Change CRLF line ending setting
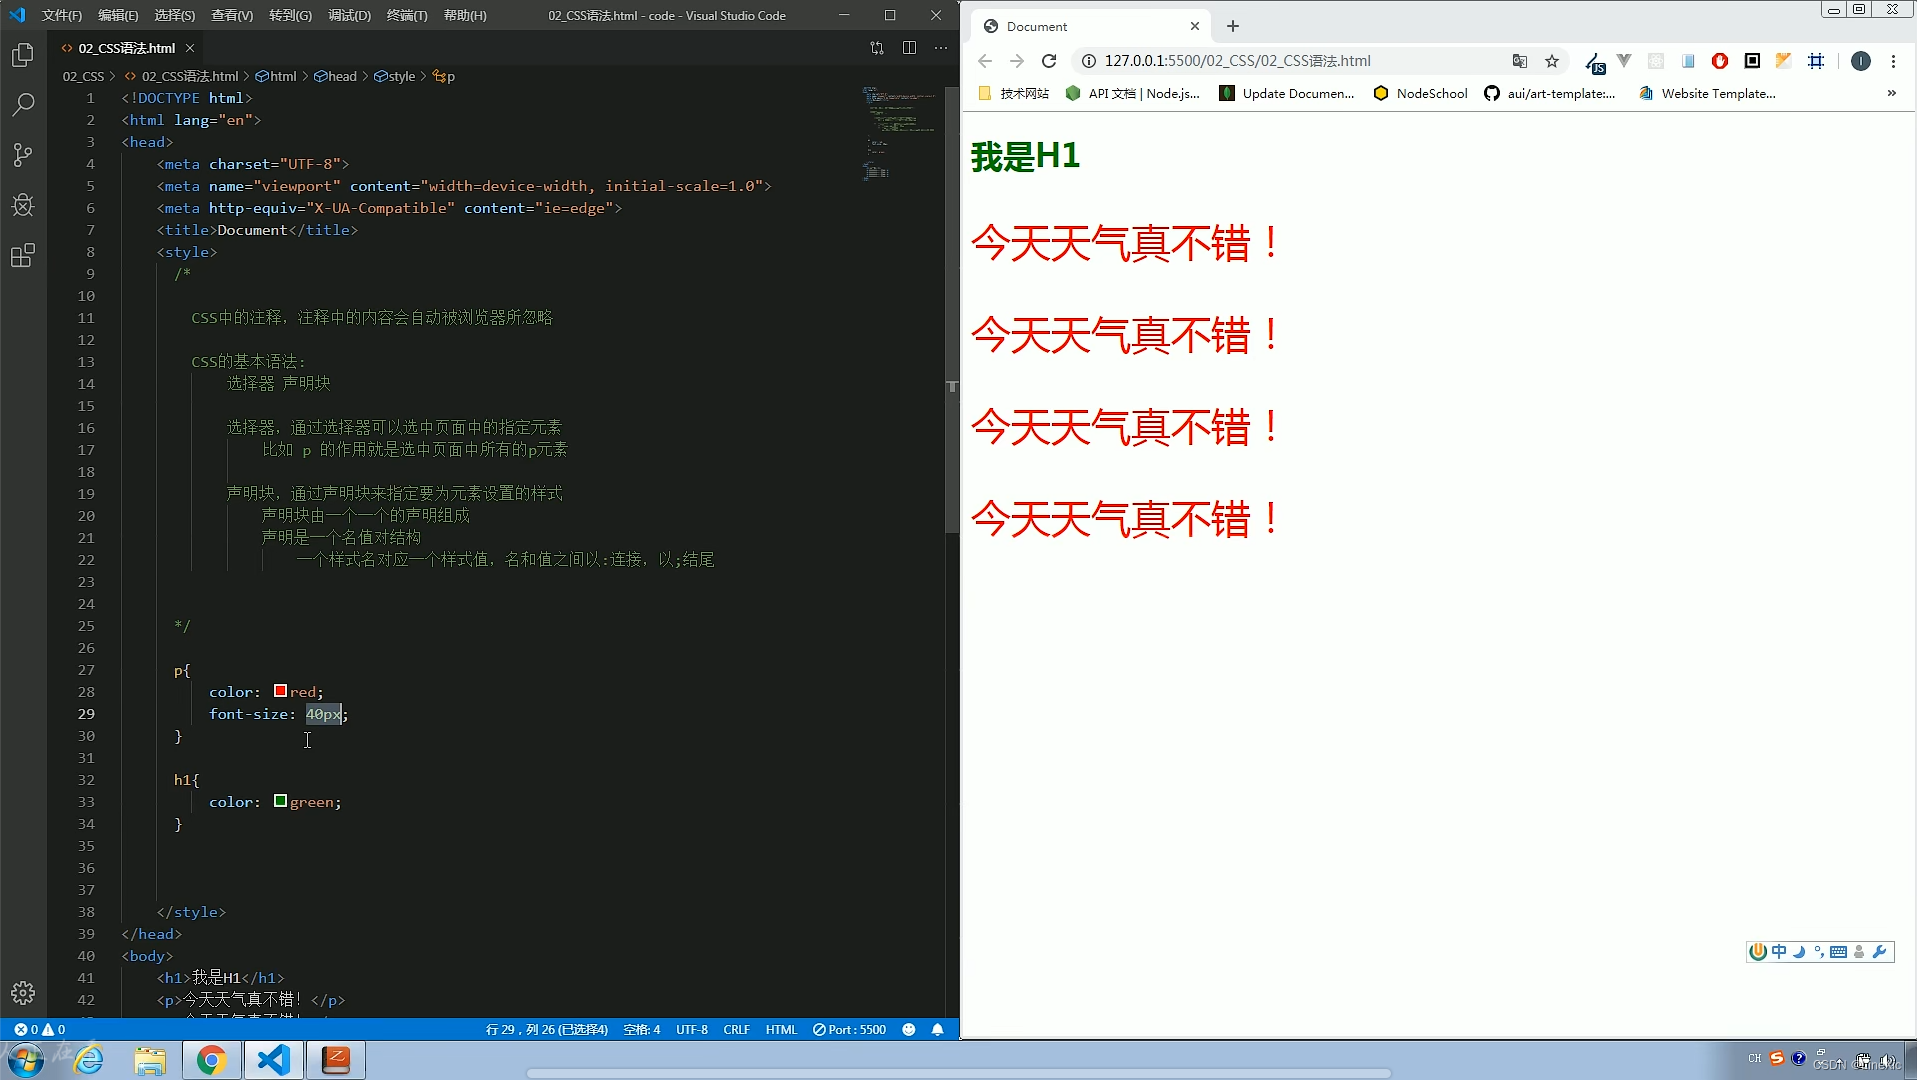Viewport: 1917px width, 1080px height. coord(737,1029)
